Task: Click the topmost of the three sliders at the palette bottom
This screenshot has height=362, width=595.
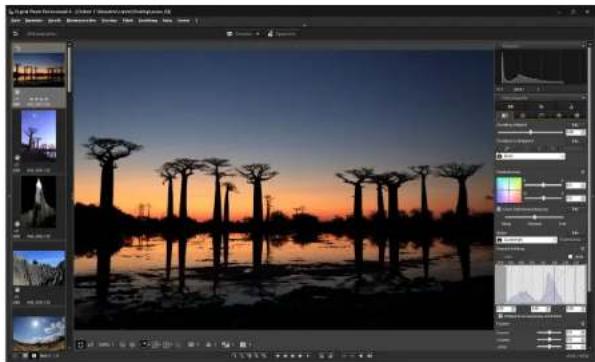Action: coord(549,332)
